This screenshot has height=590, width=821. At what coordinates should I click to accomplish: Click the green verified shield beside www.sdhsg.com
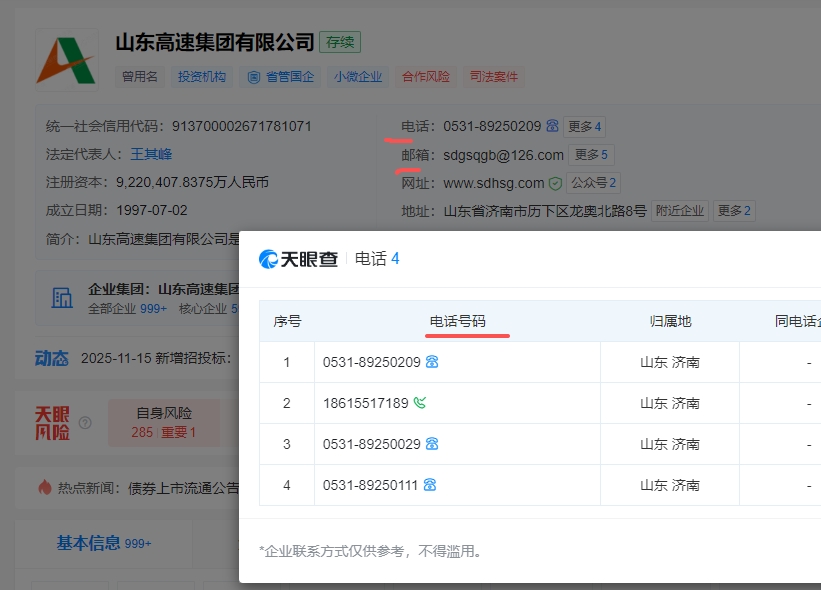[555, 183]
